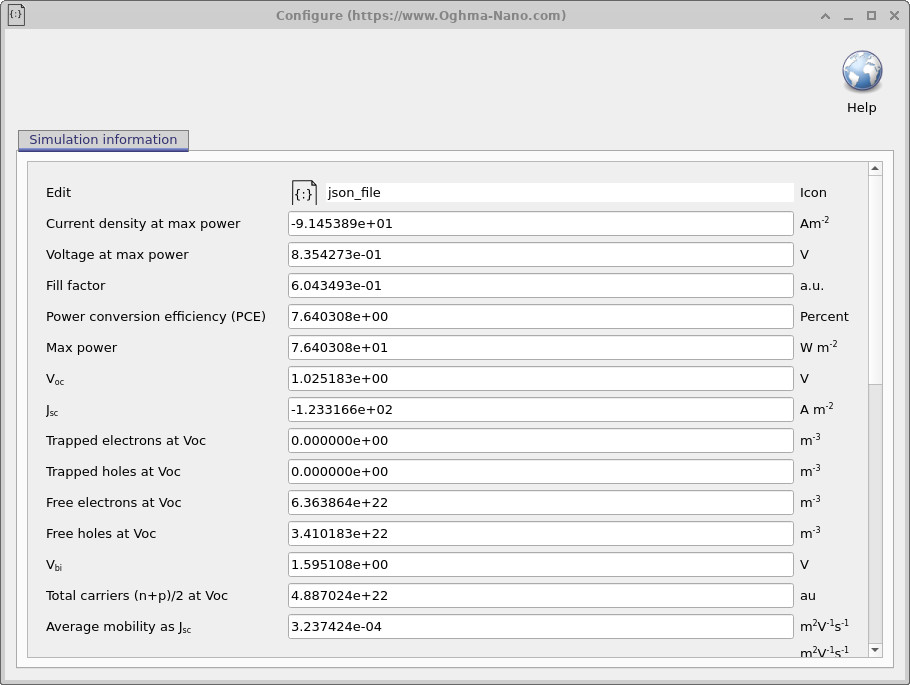The height and width of the screenshot is (685, 910).
Task: Click the Voc value field
Action: [539, 378]
